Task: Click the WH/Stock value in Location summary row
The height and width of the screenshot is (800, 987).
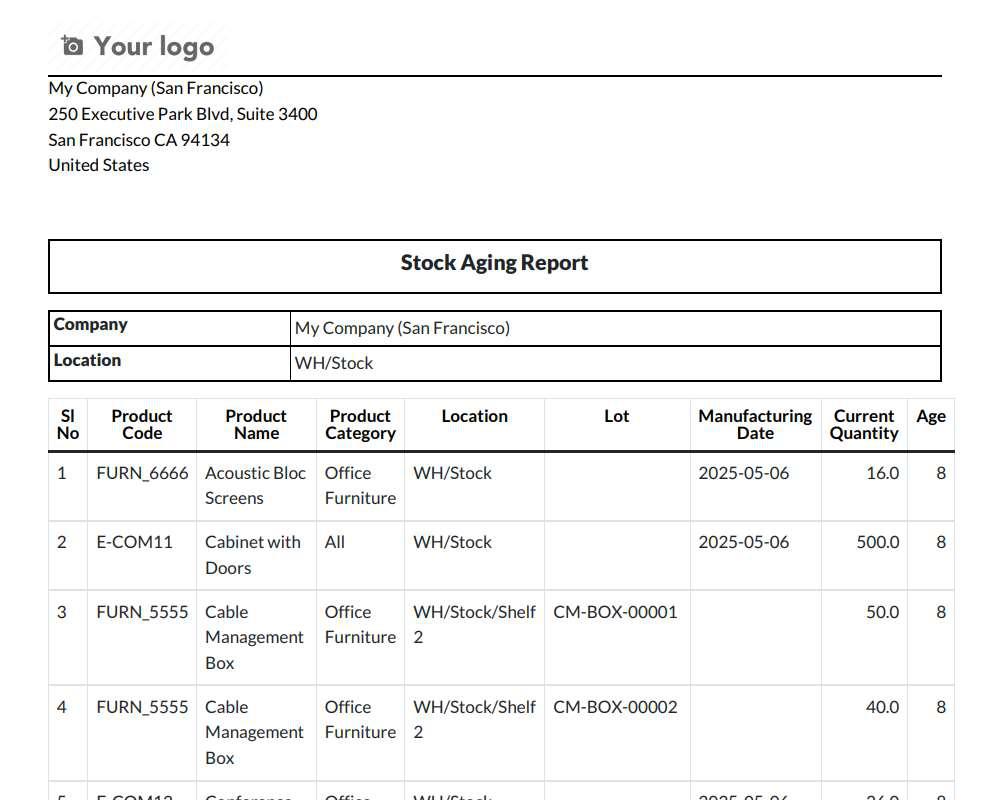Action: pyautogui.click(x=334, y=364)
